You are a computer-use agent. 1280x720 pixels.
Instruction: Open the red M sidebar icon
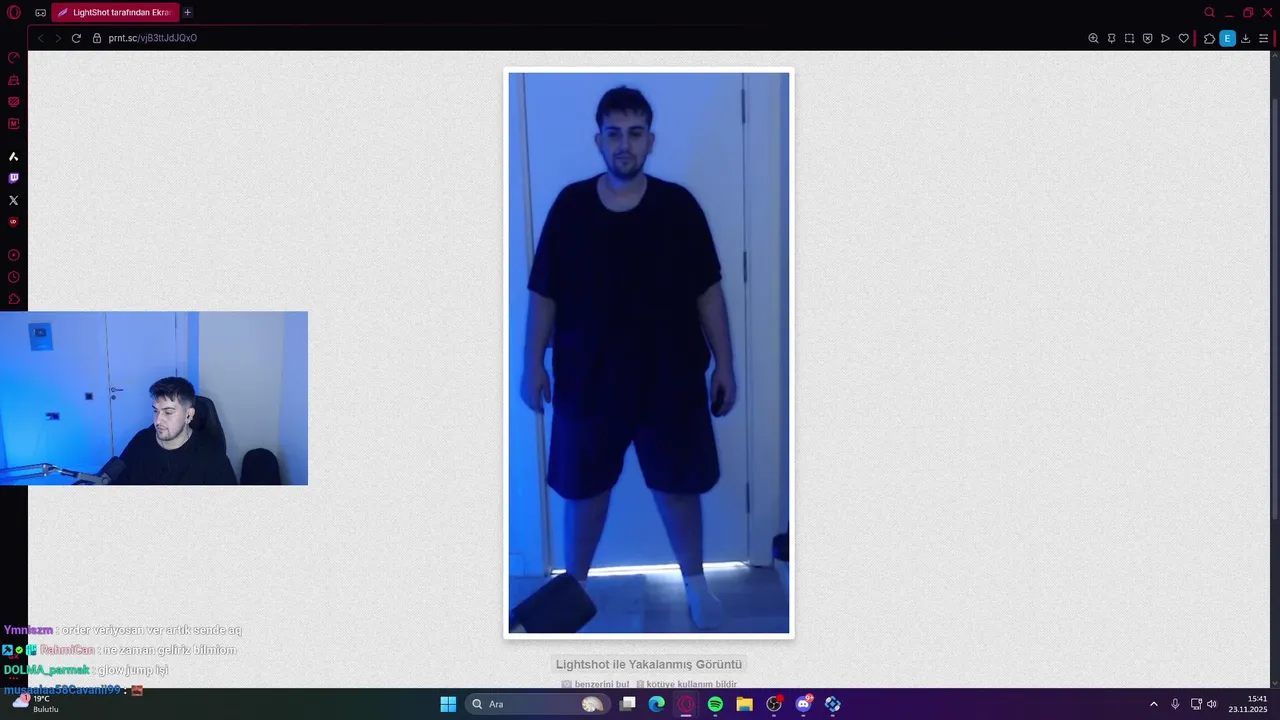[x=13, y=124]
